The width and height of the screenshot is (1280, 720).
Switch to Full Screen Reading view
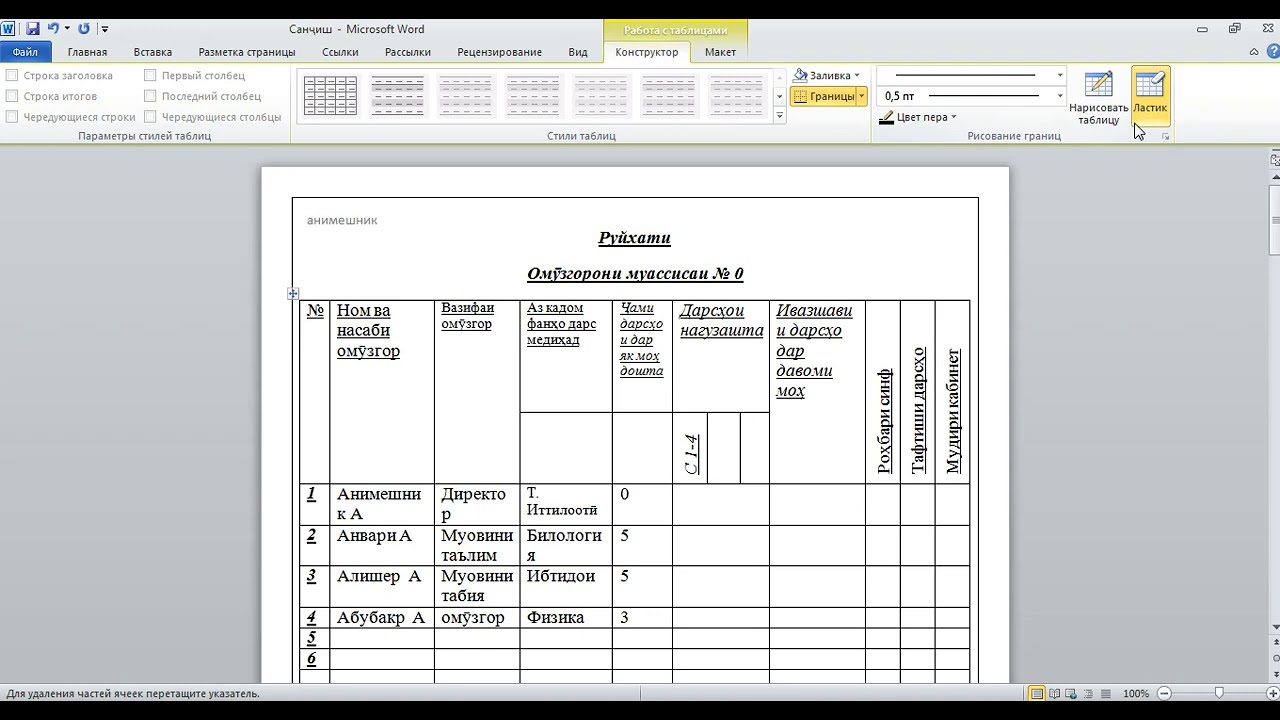tap(1054, 693)
